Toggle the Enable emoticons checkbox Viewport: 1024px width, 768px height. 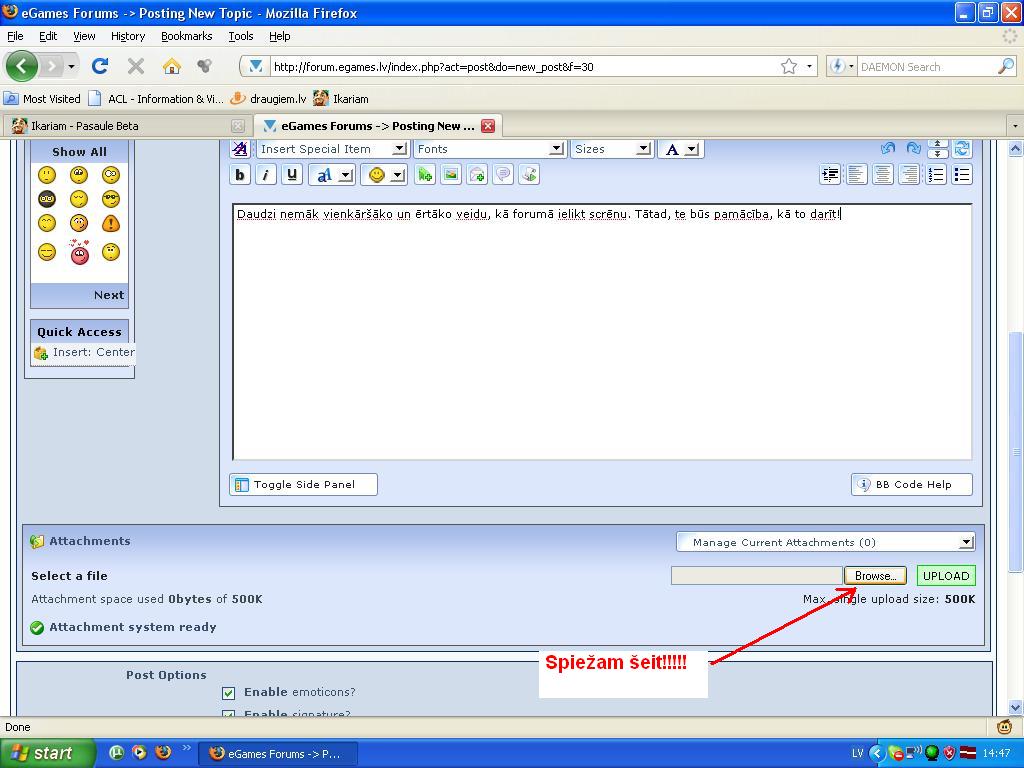pyautogui.click(x=229, y=692)
